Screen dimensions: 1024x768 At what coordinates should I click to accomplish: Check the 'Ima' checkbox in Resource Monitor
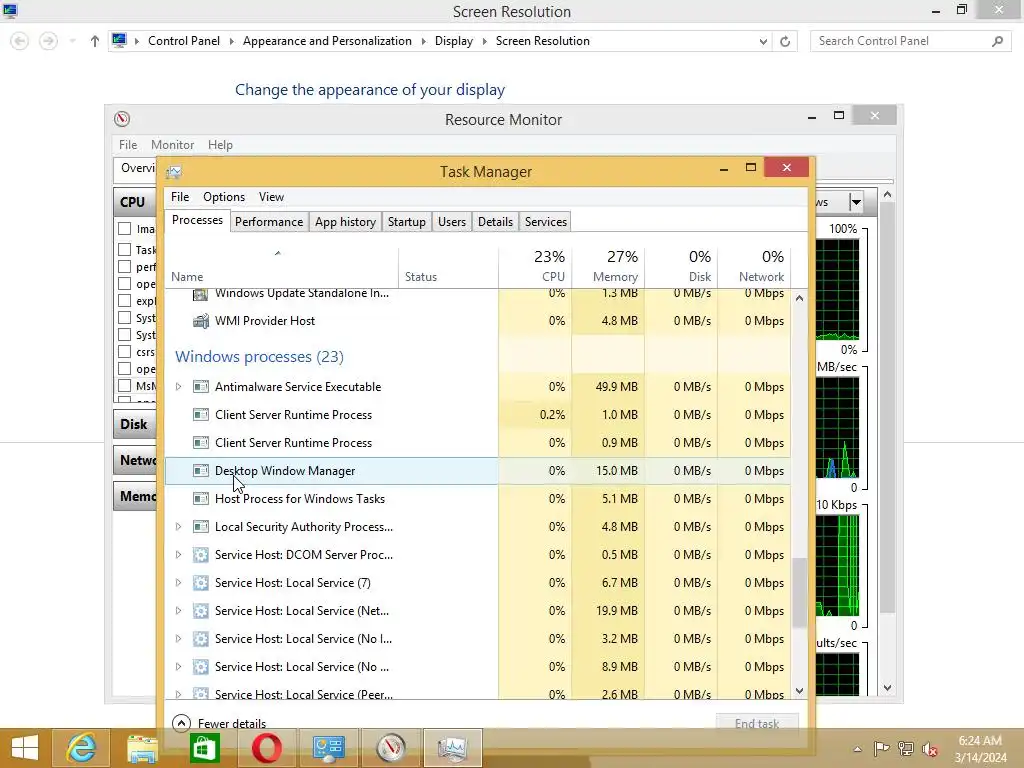[x=125, y=229]
